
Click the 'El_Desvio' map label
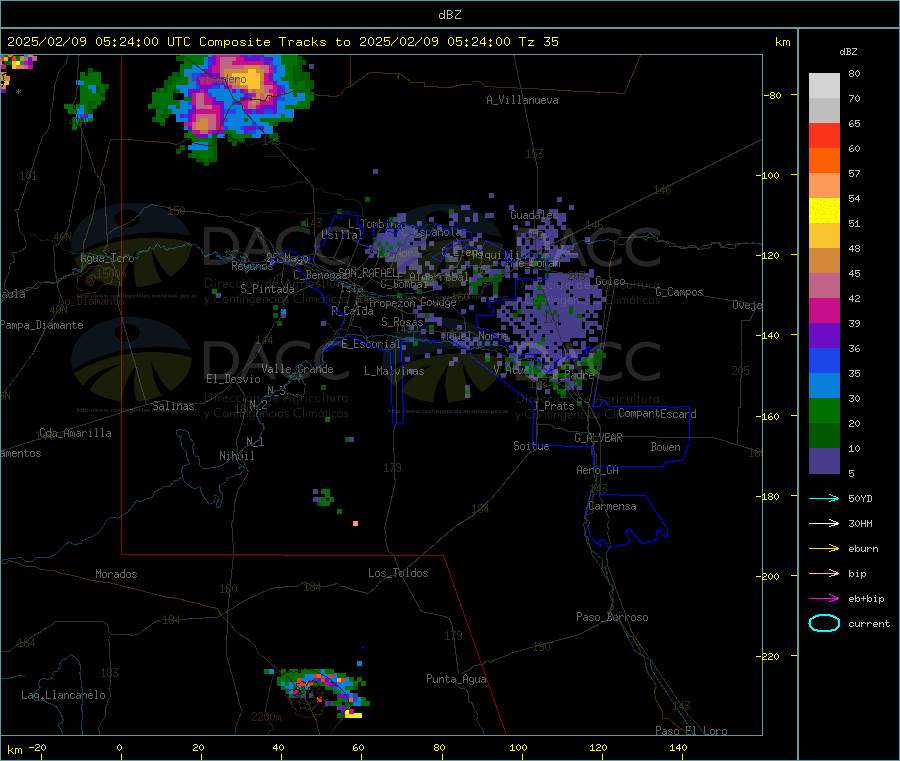point(233,379)
